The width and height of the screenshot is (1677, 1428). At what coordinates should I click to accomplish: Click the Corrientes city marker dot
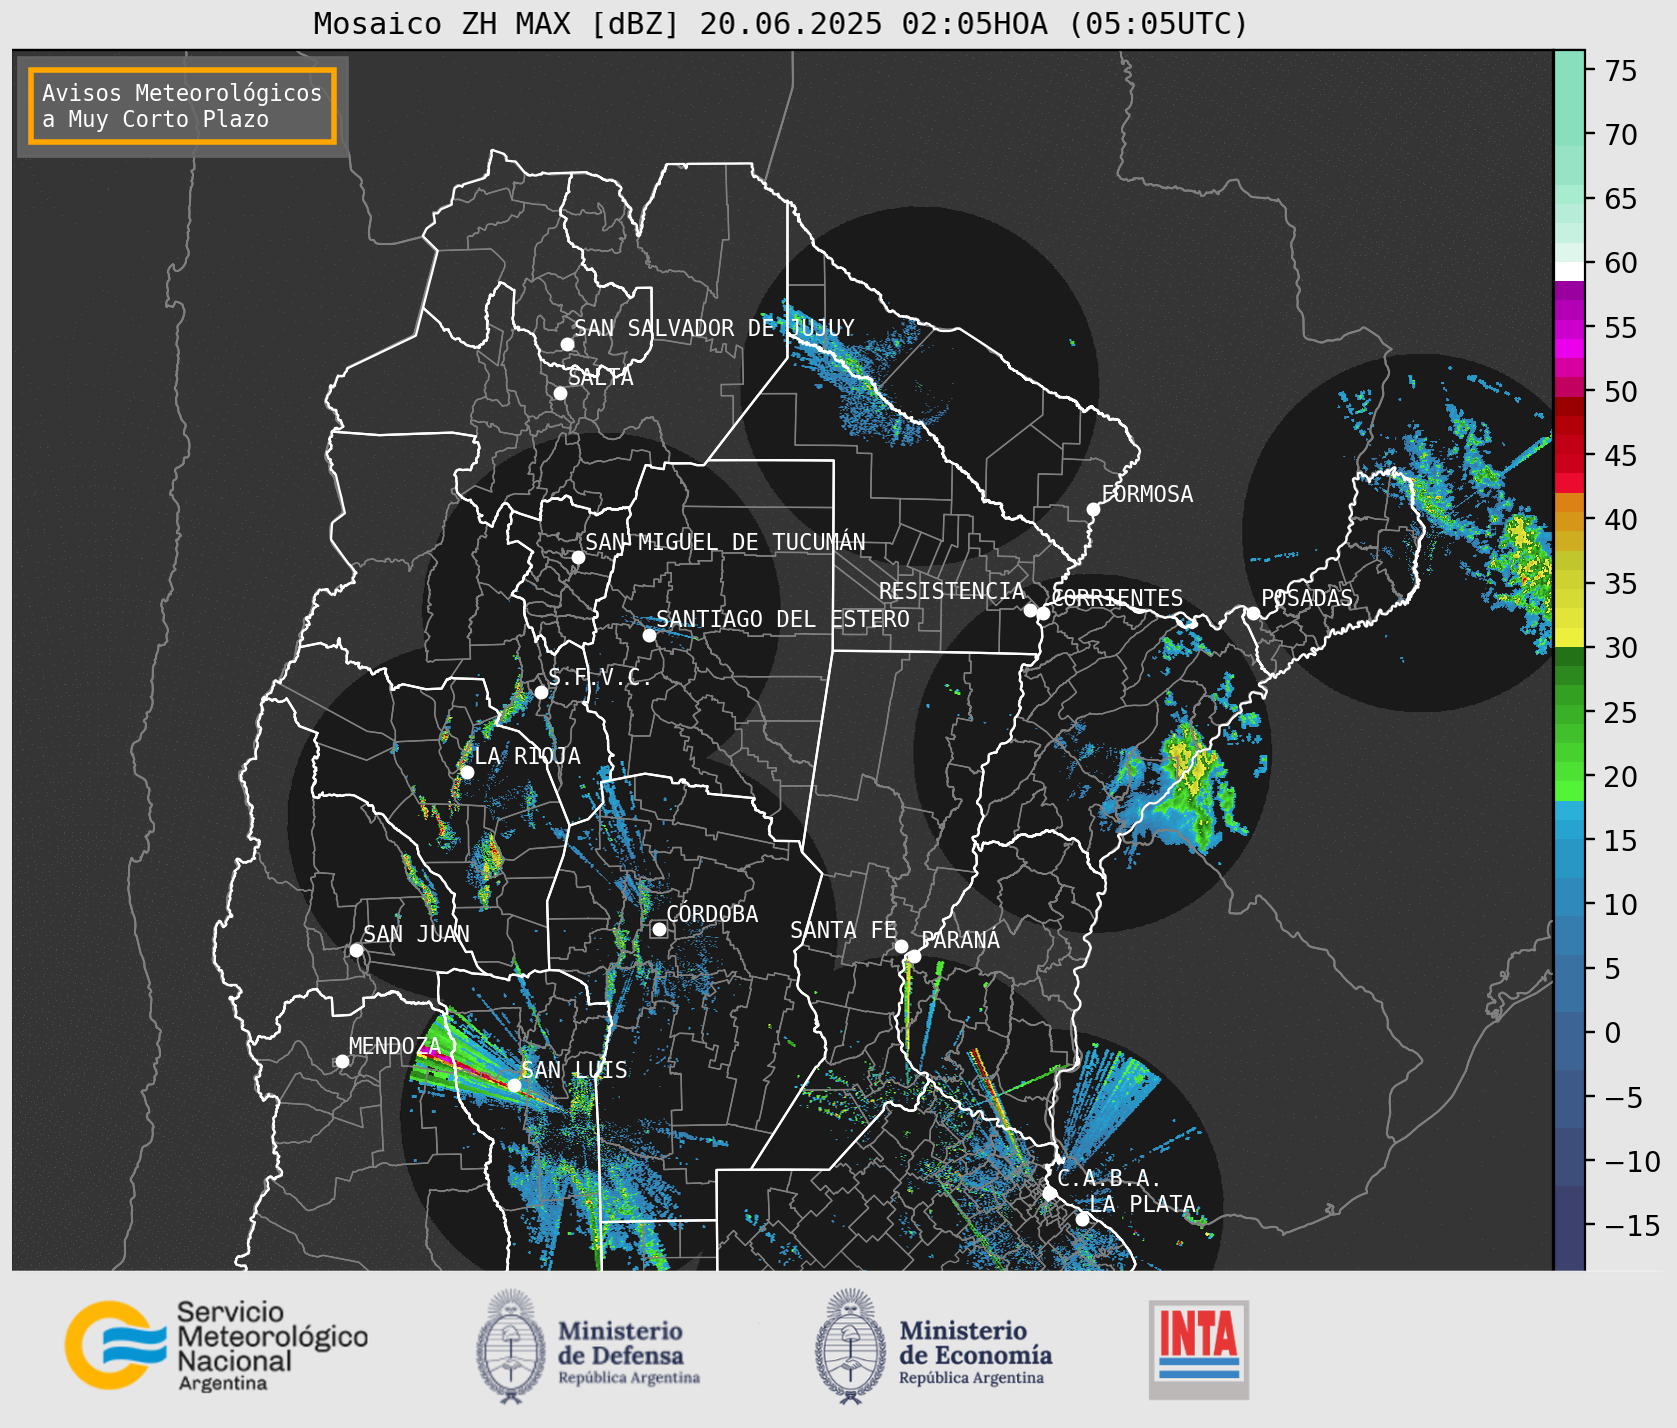tap(1043, 613)
